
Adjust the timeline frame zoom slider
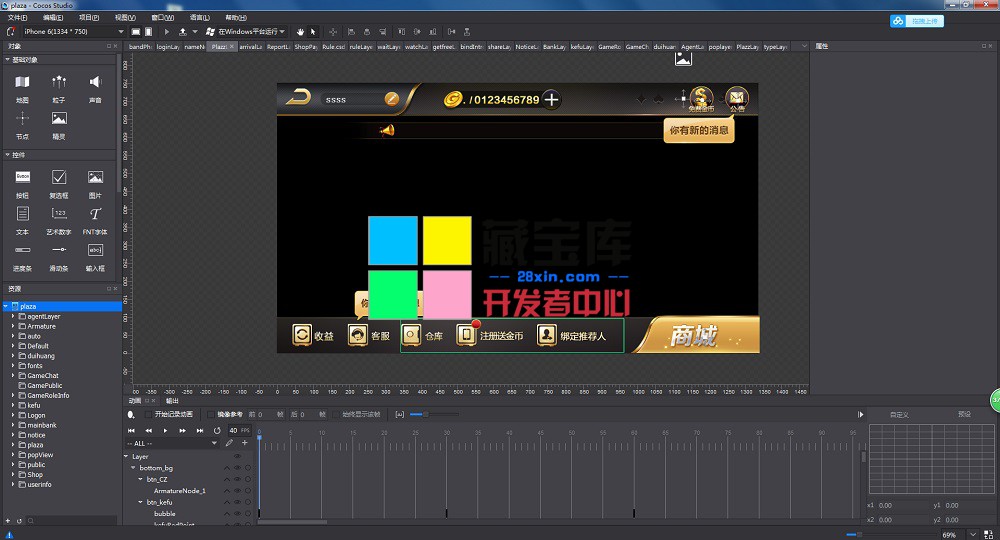coord(424,414)
